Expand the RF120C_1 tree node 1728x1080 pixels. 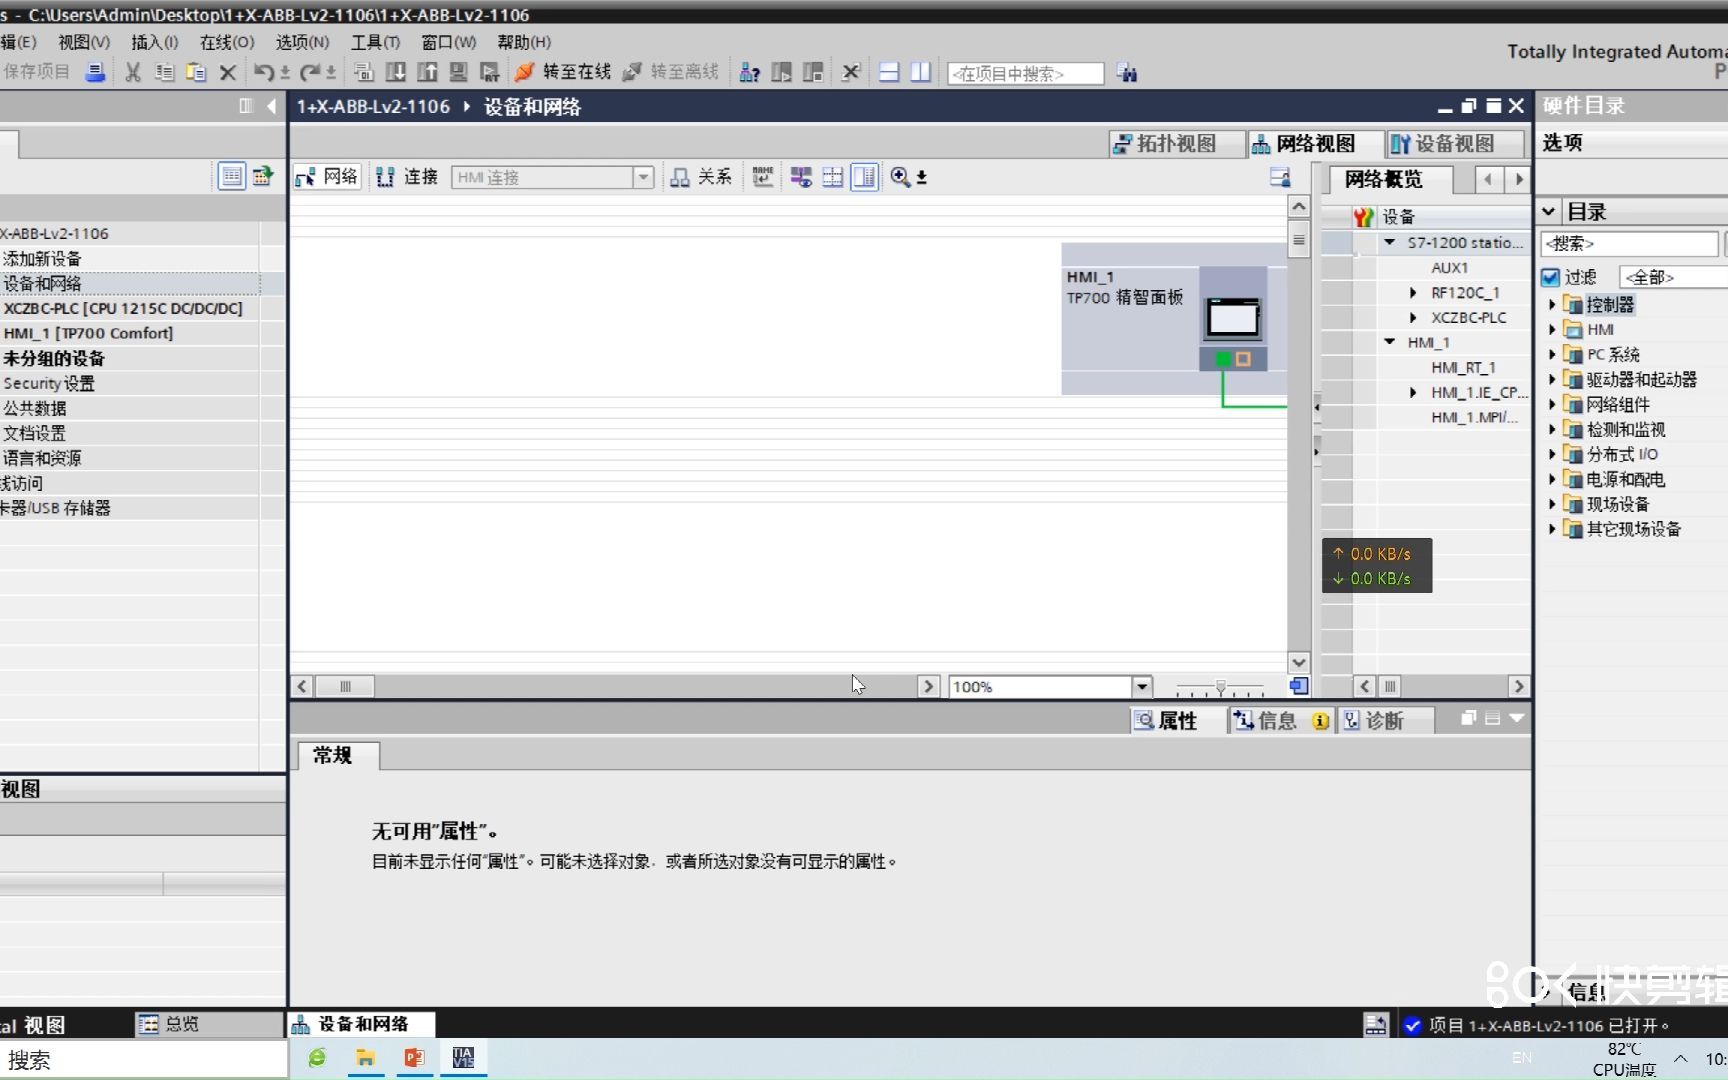[1412, 292]
